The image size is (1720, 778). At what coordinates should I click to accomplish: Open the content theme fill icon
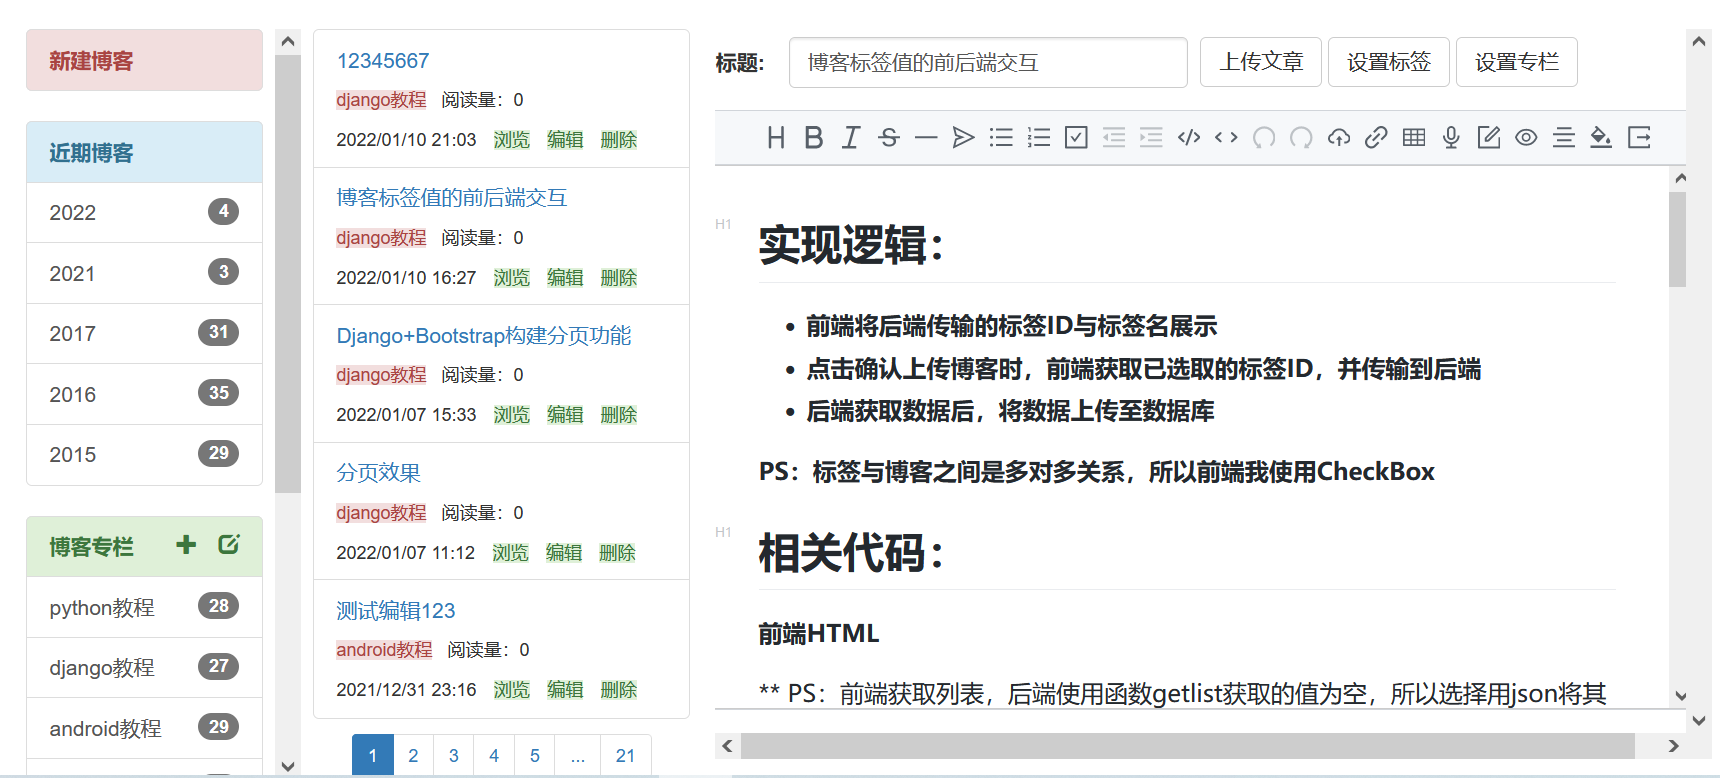pyautogui.click(x=1601, y=138)
